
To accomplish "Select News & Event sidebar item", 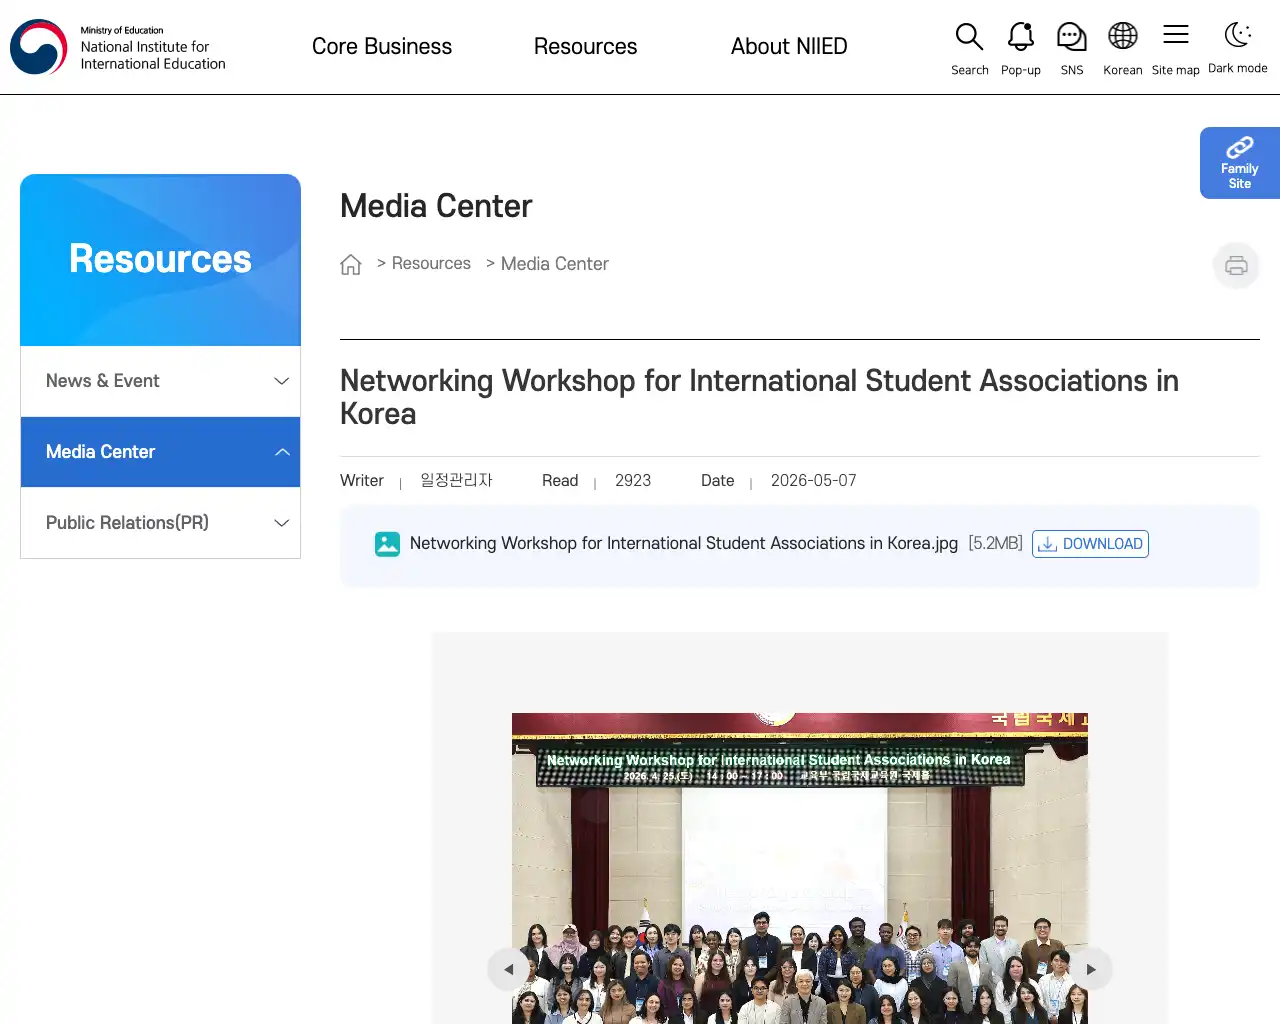I will 160,381.
